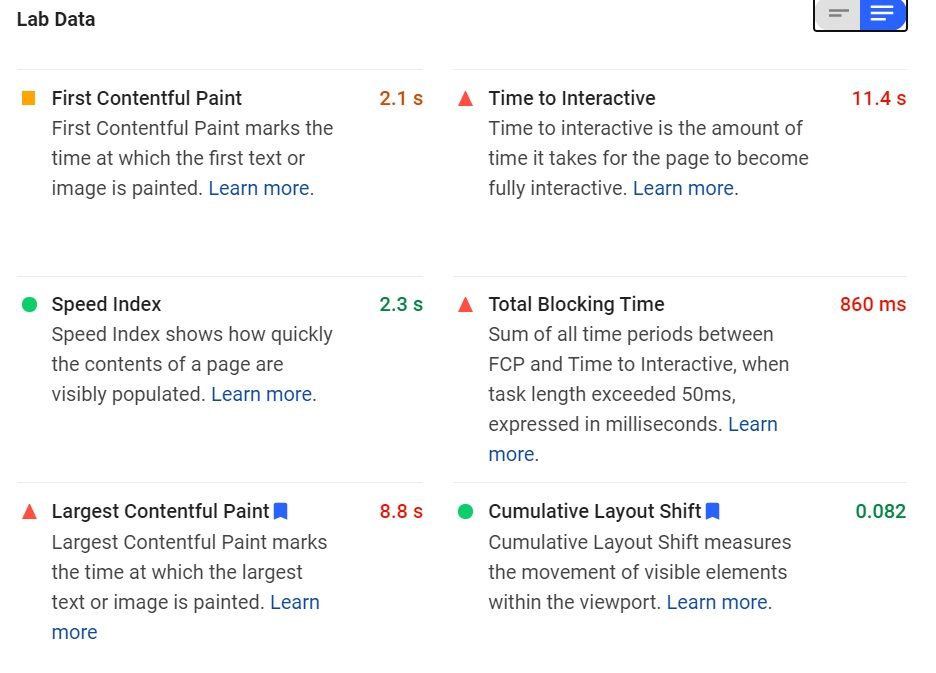Click the 11.4 s Time to Interactive value
This screenshot has height=673, width=936.
coord(878,98)
